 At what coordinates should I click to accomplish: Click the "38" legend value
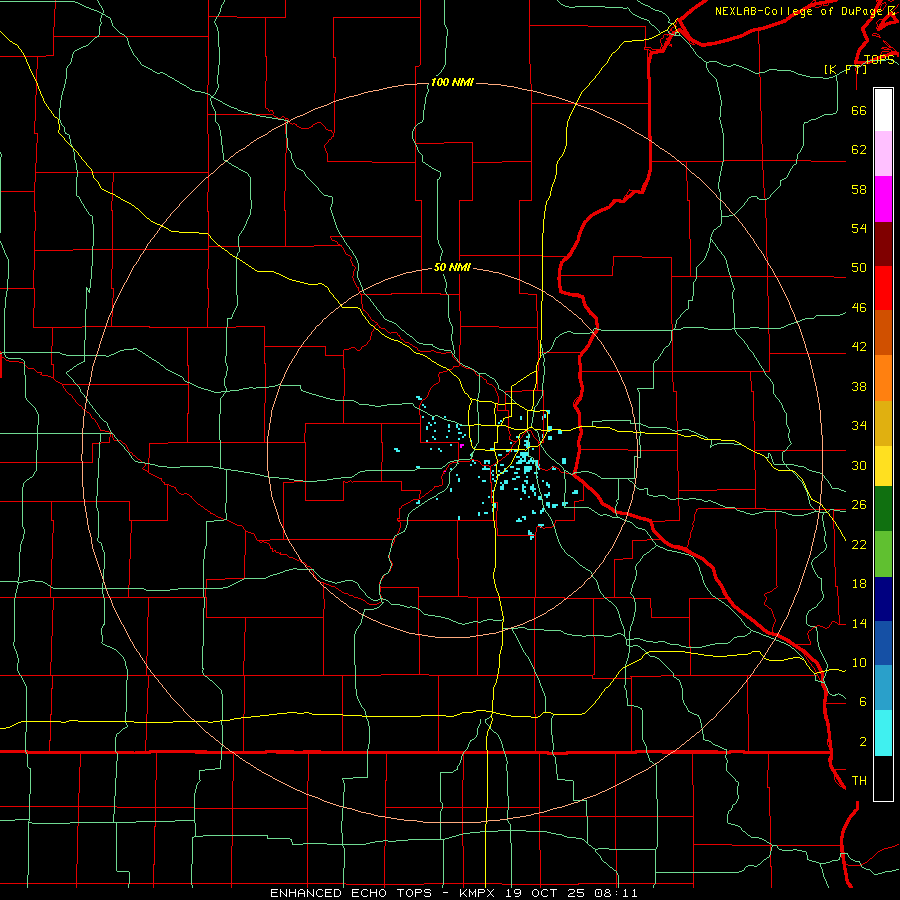[x=859, y=387]
